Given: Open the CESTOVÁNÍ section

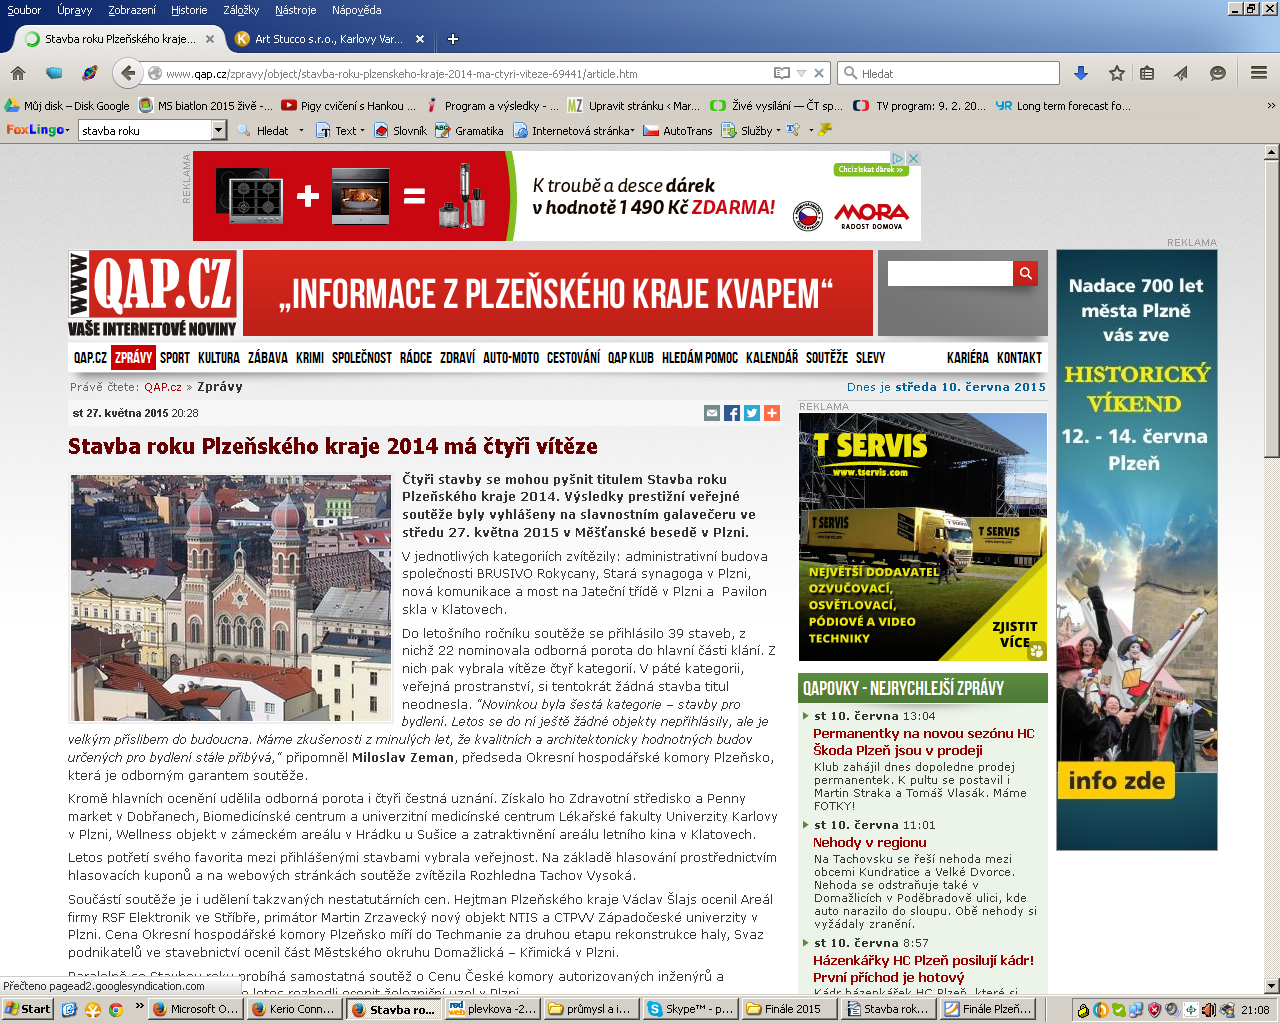Looking at the screenshot, I should click(x=573, y=357).
